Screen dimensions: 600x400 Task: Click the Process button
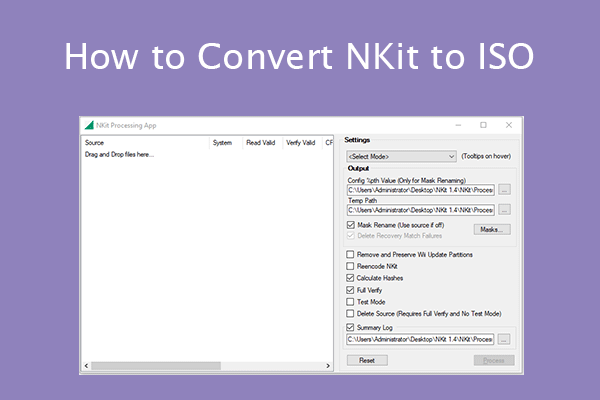(x=494, y=360)
